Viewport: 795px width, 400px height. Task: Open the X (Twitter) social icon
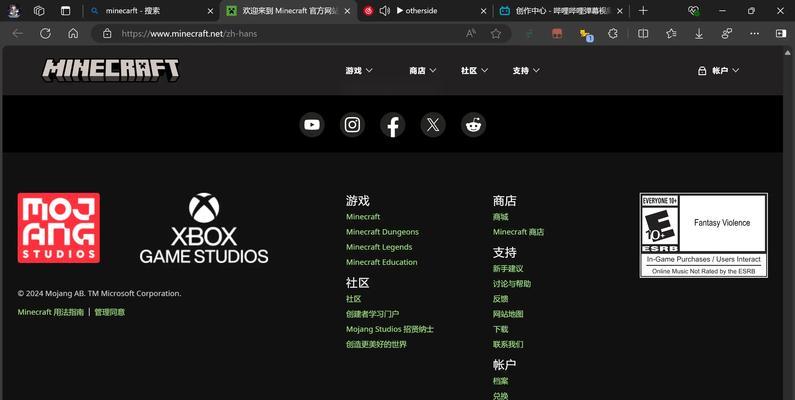coord(433,125)
